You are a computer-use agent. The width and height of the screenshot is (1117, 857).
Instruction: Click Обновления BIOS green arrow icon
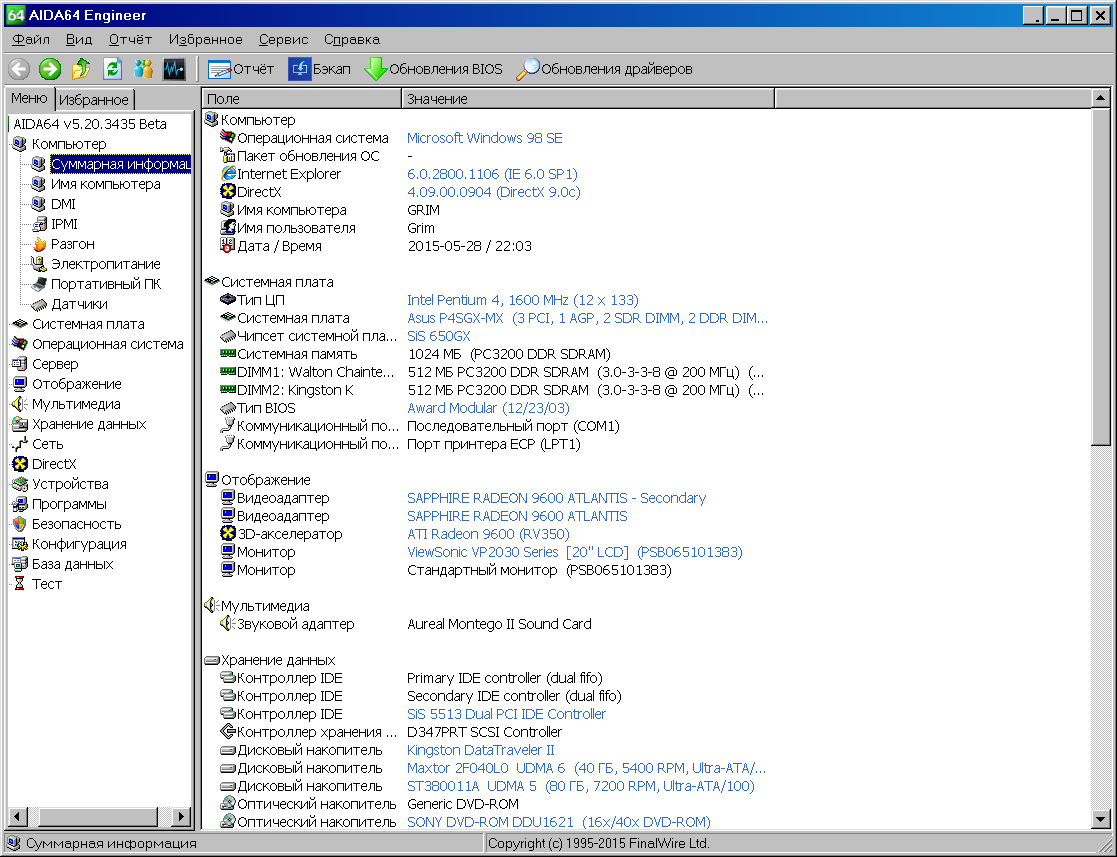(375, 69)
